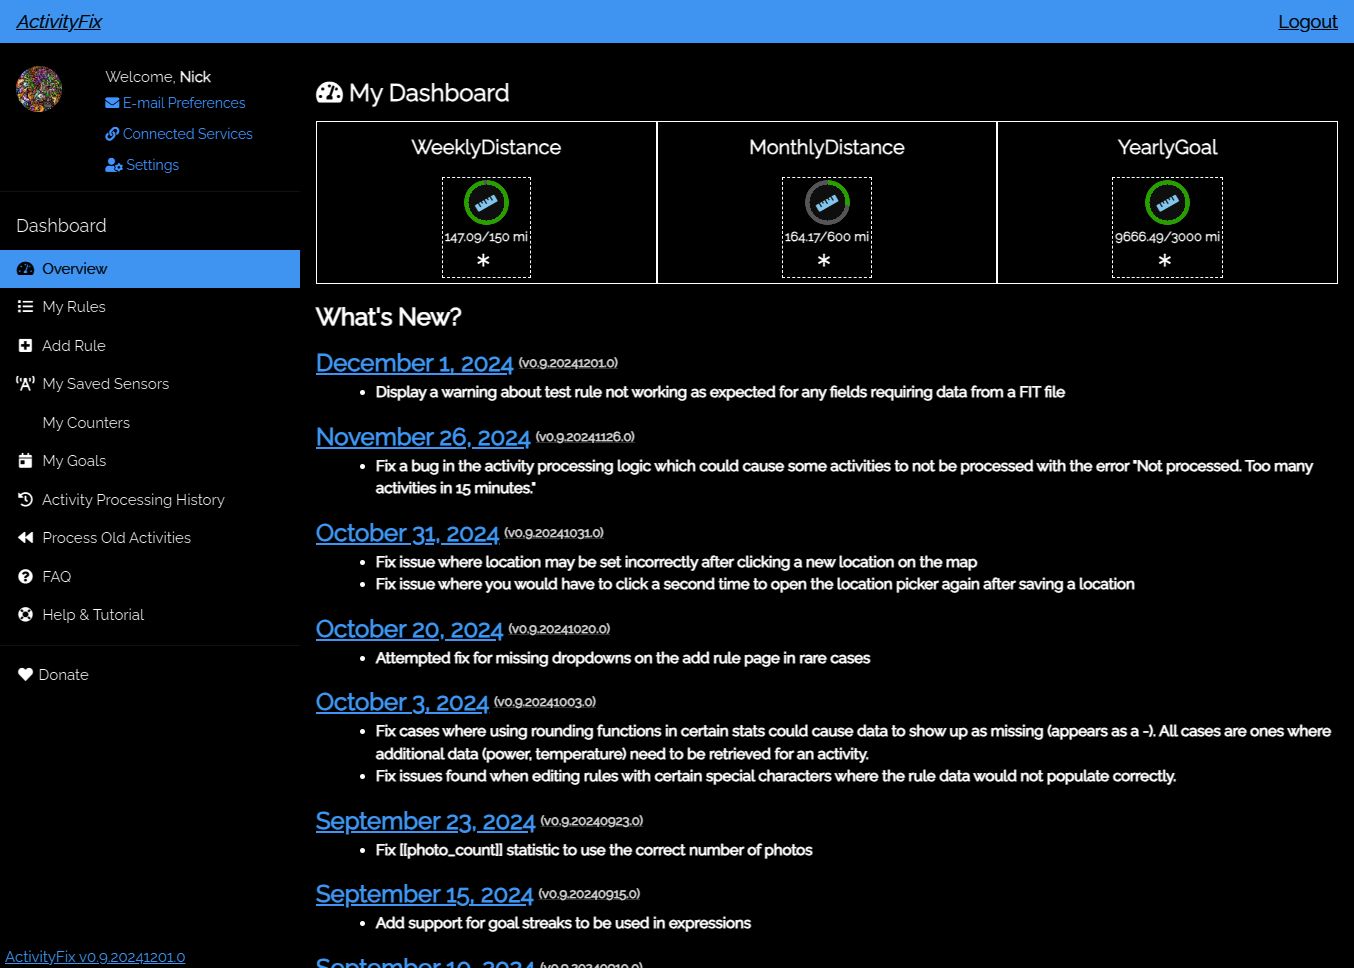
Task: Click the version label v0.9.20241126.0
Action: pos(585,437)
